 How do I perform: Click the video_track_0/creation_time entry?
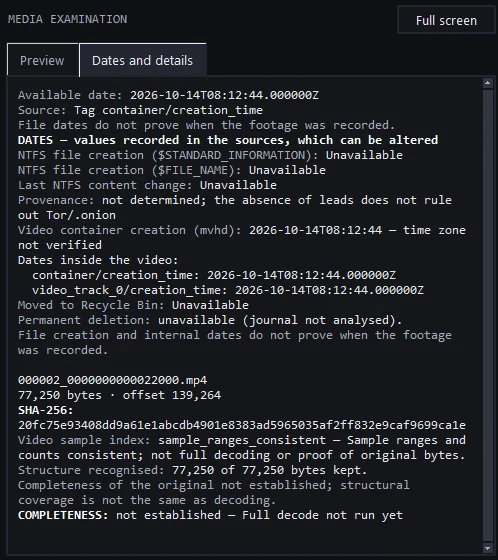[x=228, y=290]
